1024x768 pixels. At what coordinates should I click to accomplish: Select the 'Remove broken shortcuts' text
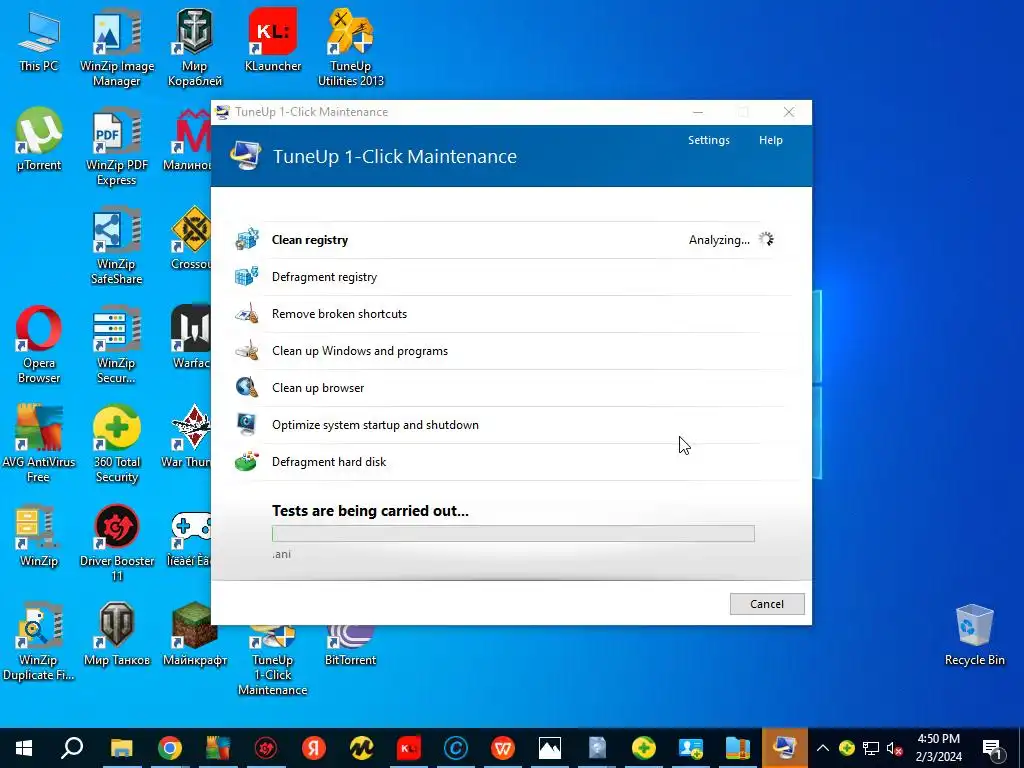(340, 314)
